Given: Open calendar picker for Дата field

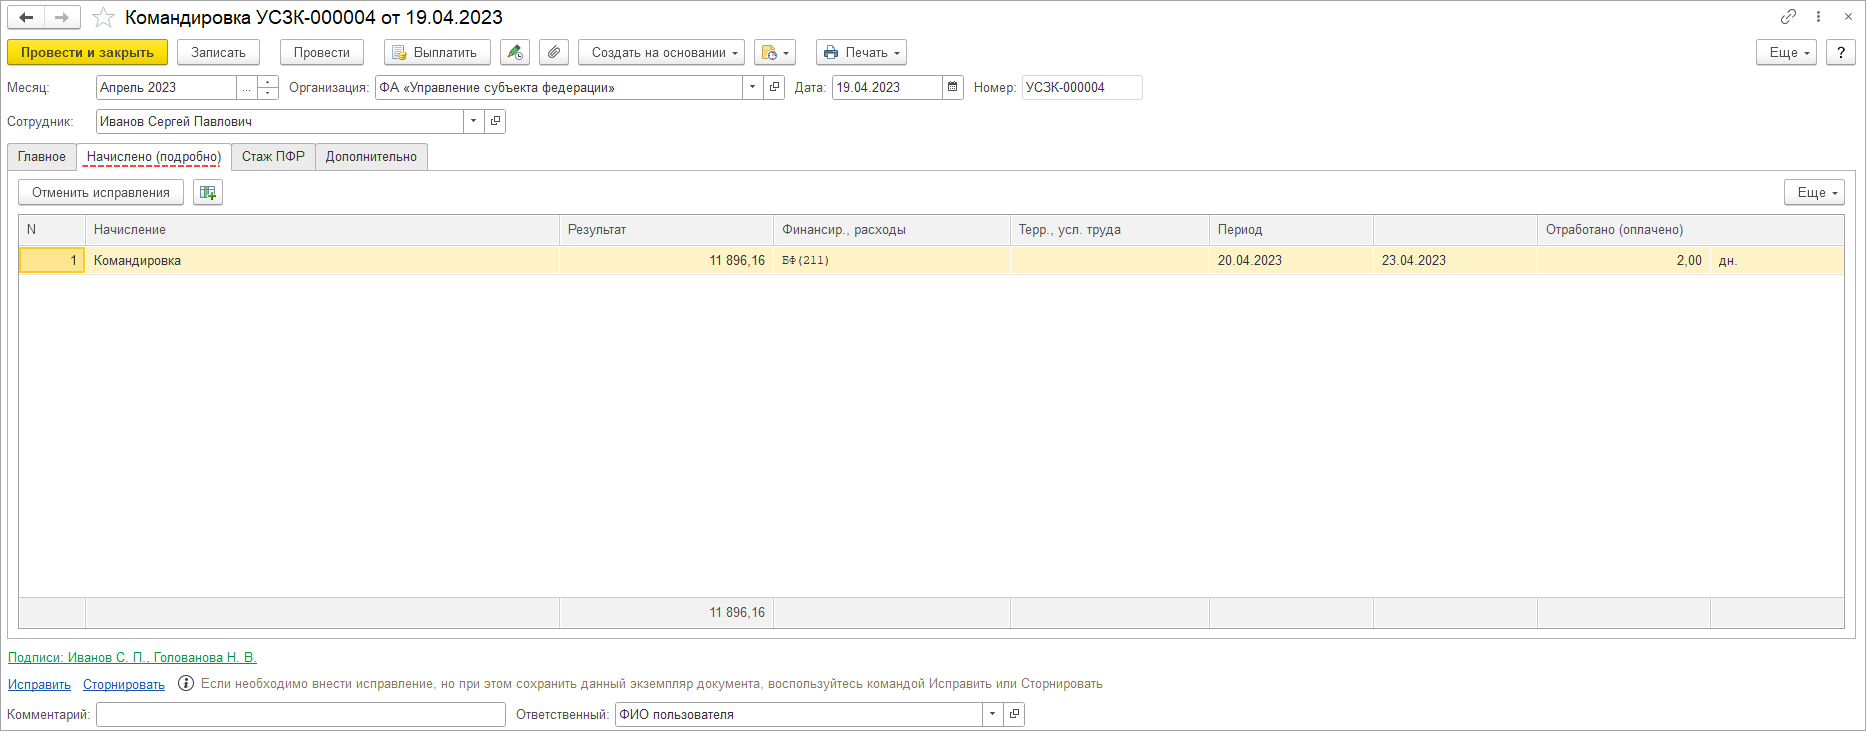Looking at the screenshot, I should (953, 87).
